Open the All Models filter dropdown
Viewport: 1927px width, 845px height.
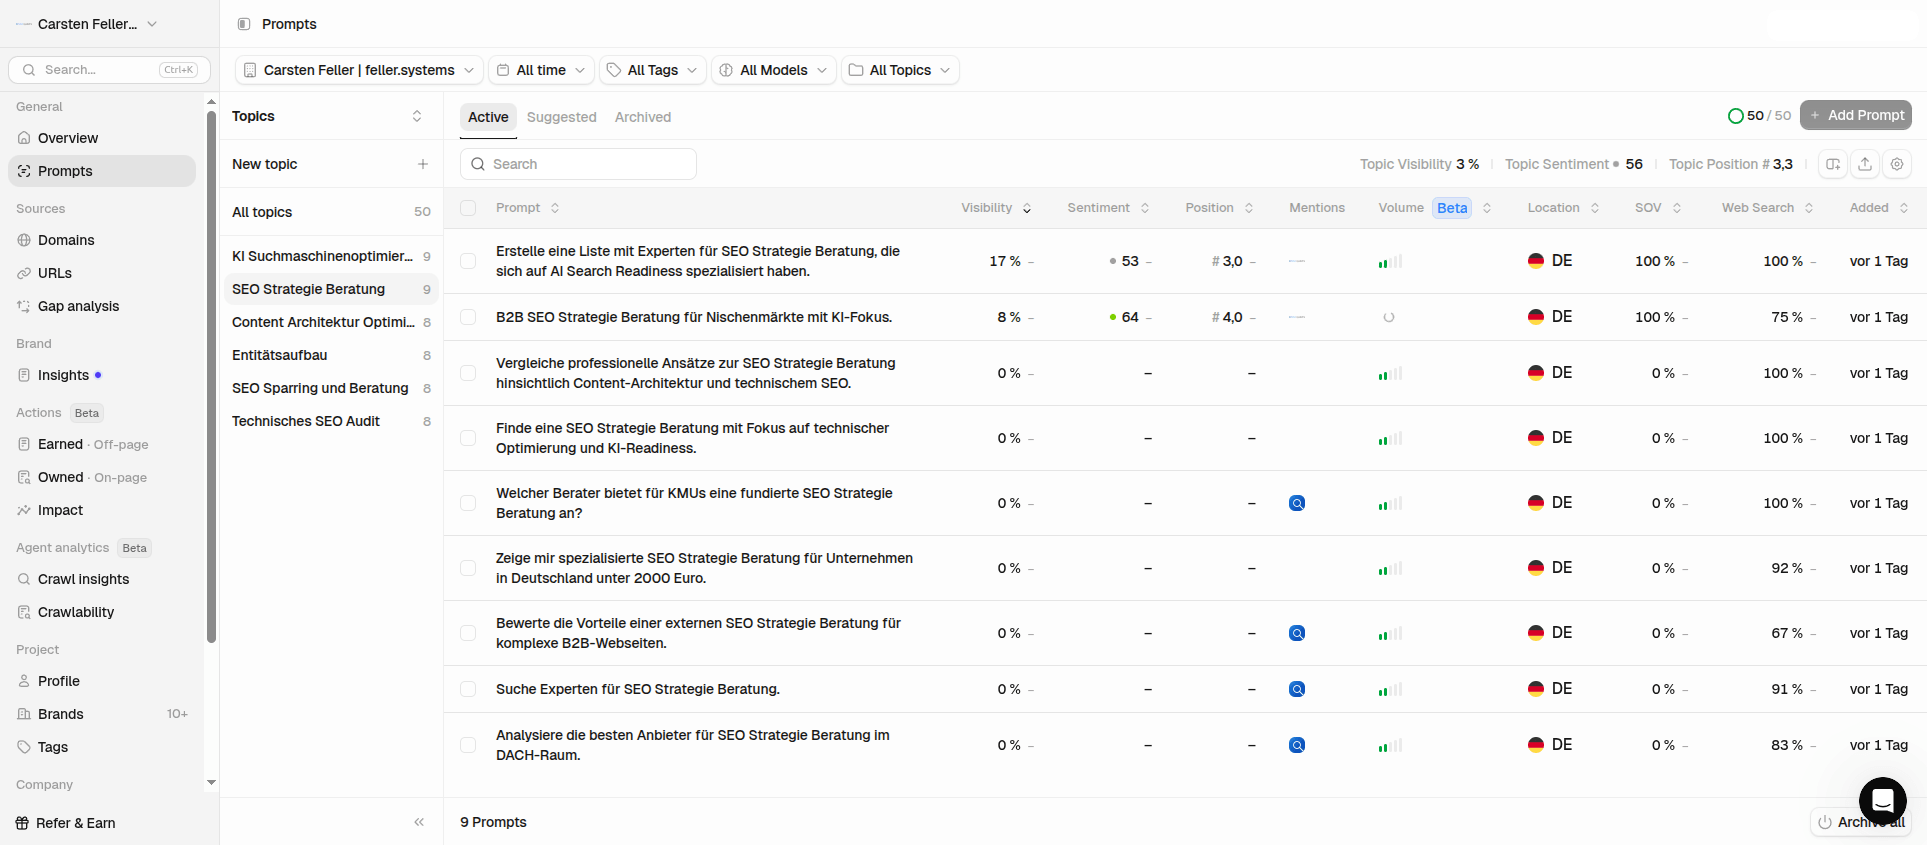(x=774, y=70)
